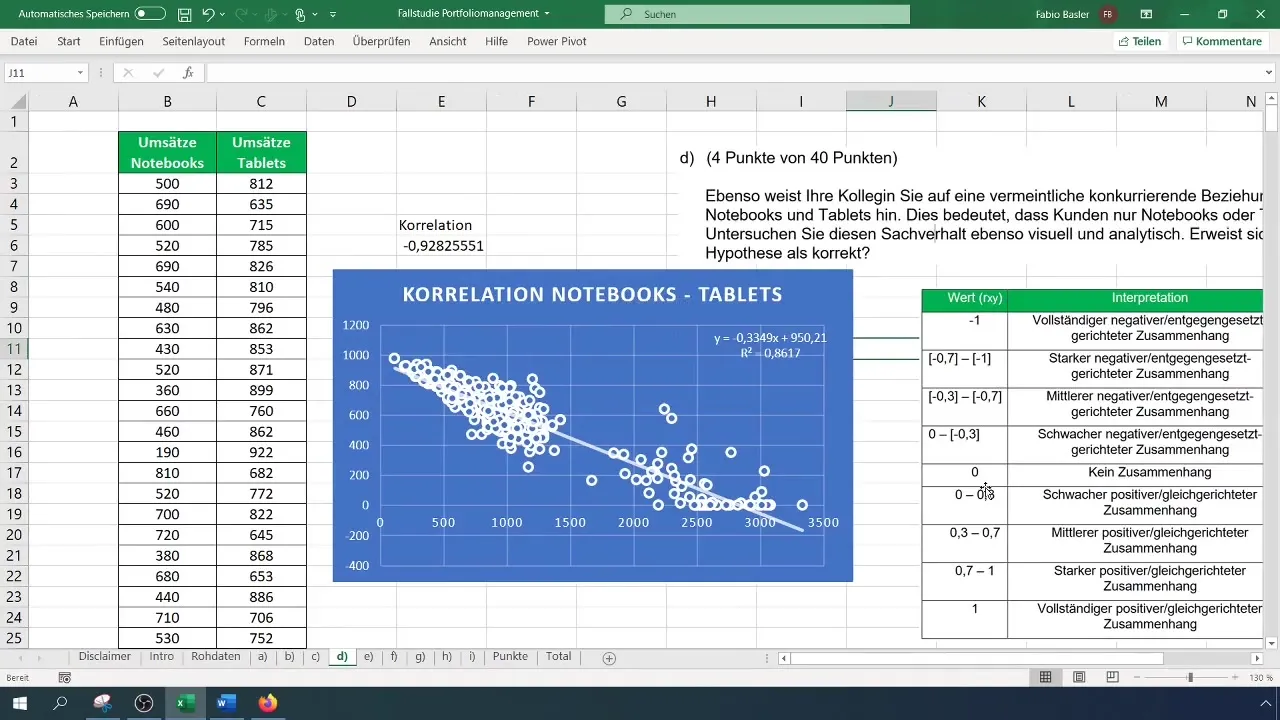Open the Datei menu

pyautogui.click(x=24, y=41)
